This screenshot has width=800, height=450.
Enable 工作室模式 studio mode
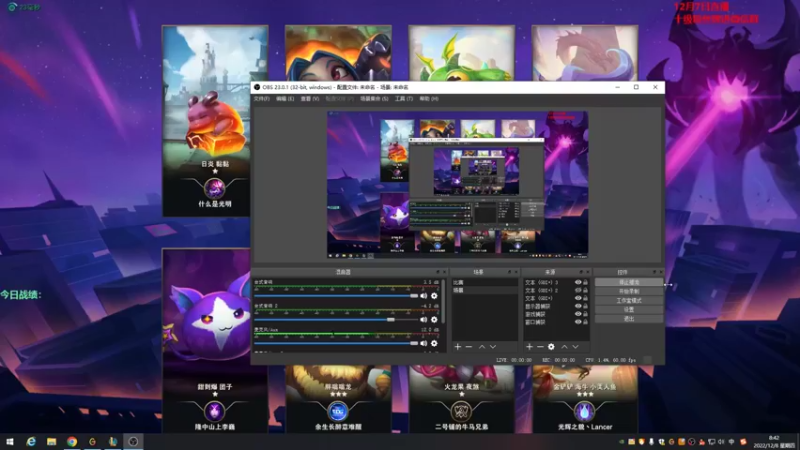click(x=629, y=301)
